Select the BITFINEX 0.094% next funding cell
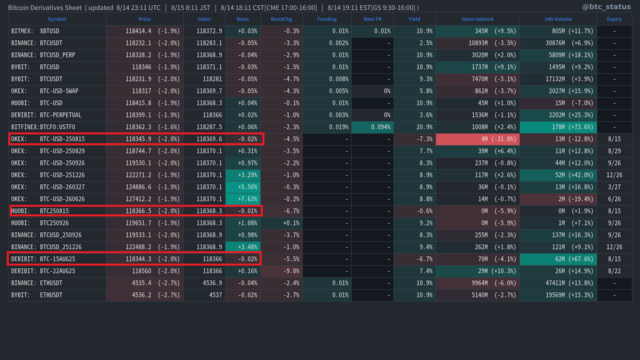The image size is (640, 360). tap(372, 127)
